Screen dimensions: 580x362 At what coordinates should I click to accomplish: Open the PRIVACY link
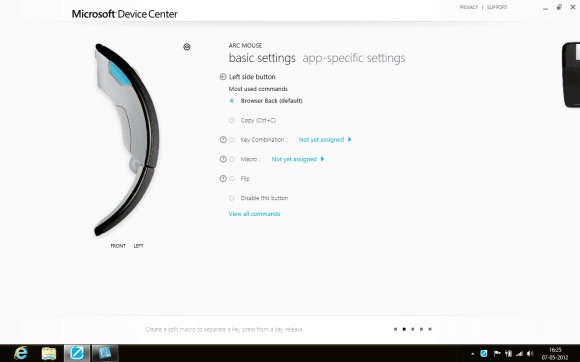469,7
